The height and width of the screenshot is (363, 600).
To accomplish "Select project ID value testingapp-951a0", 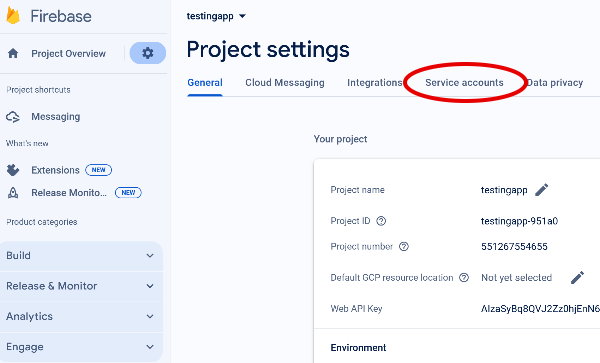I will [519, 221].
